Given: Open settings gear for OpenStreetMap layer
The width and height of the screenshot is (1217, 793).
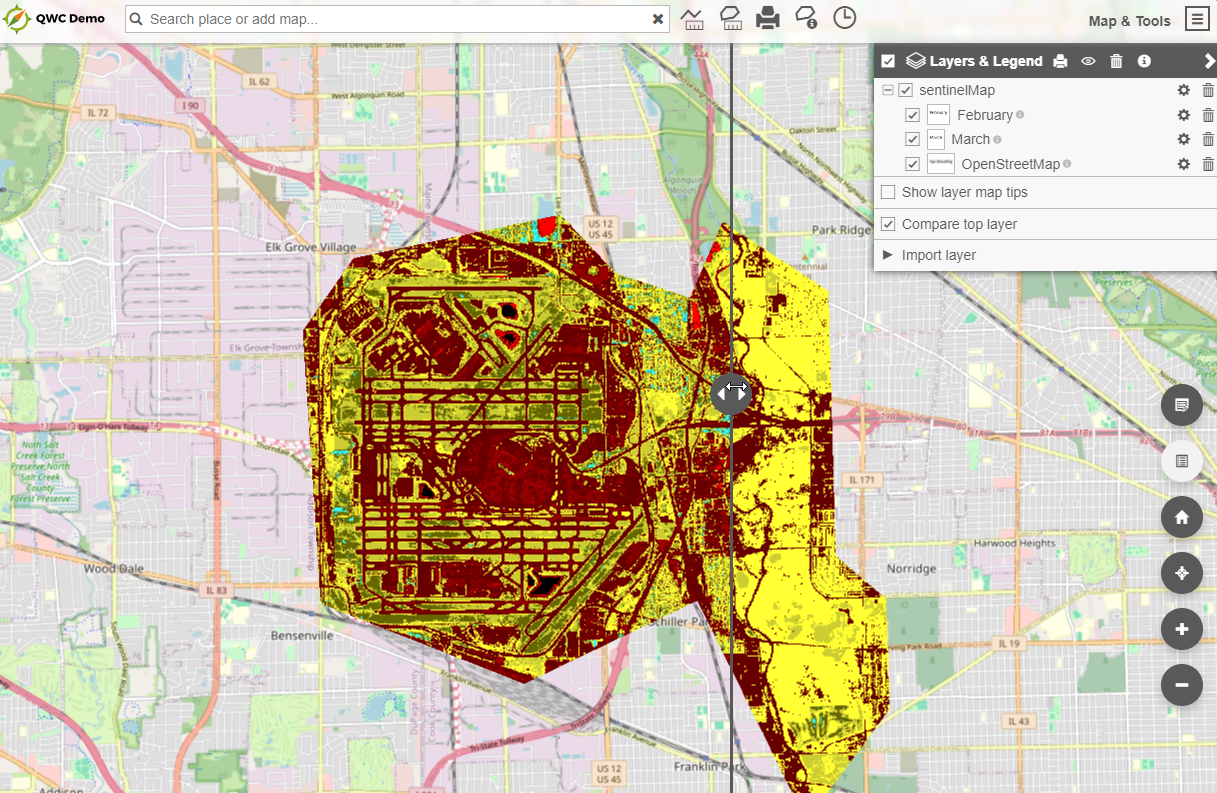Looking at the screenshot, I should (1183, 164).
